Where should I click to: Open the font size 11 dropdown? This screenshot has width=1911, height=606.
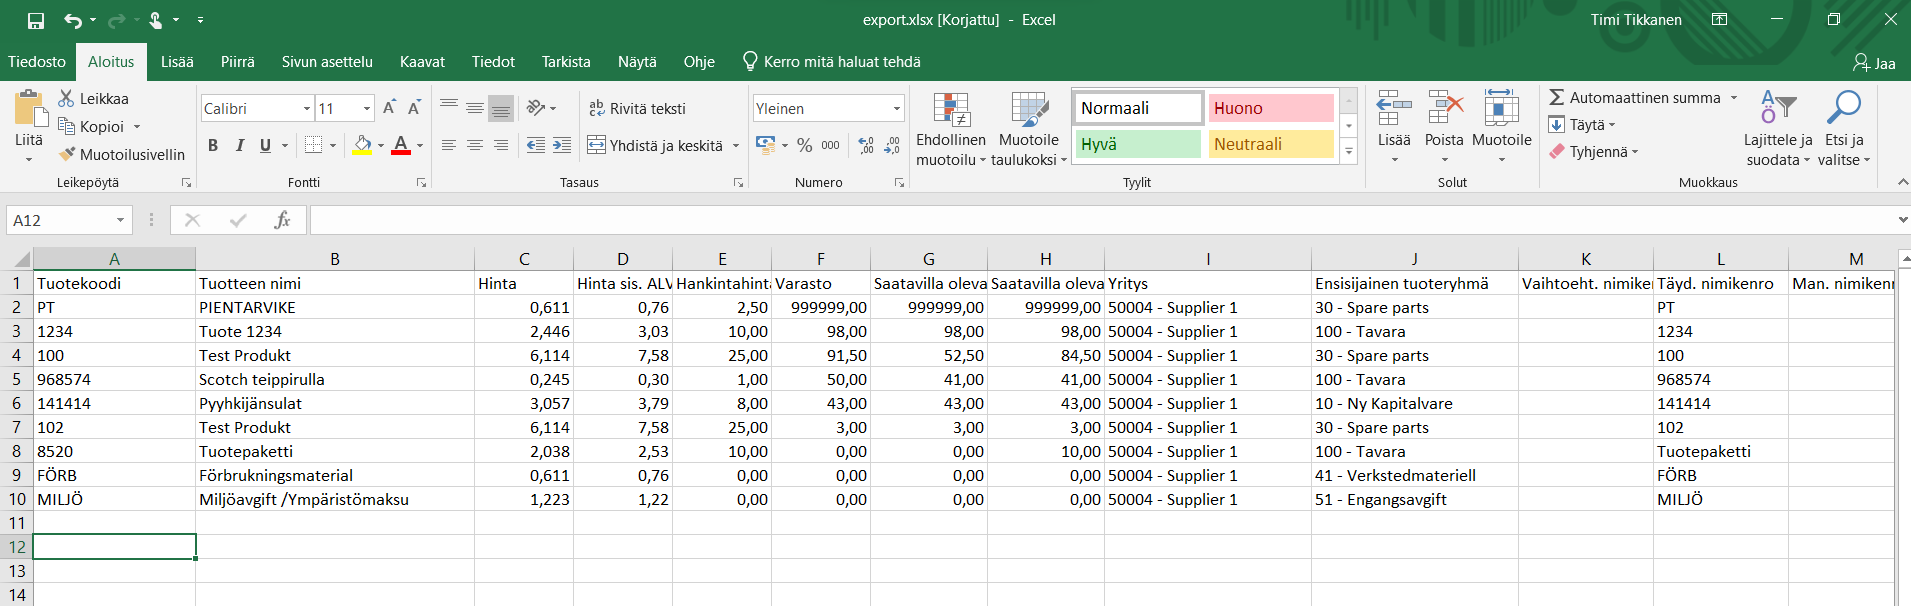click(367, 108)
